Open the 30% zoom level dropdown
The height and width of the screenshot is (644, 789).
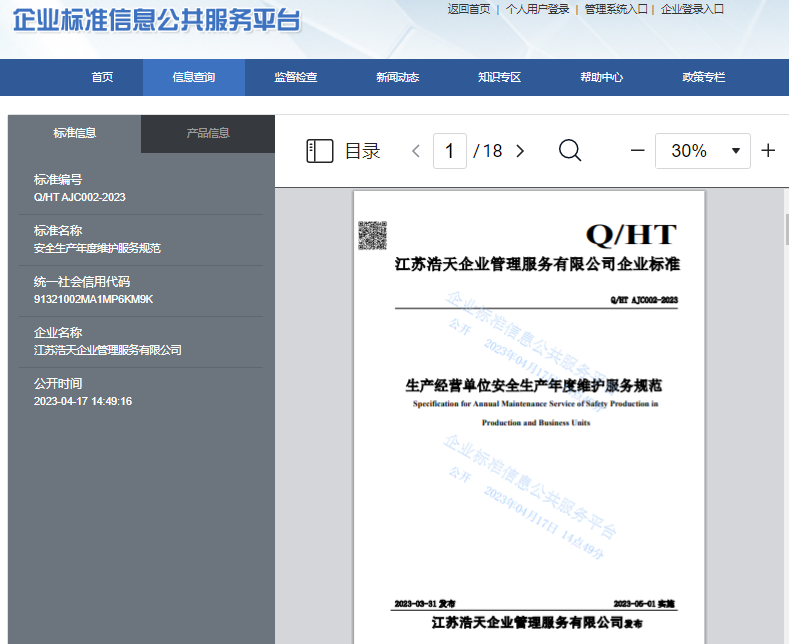tap(702, 151)
